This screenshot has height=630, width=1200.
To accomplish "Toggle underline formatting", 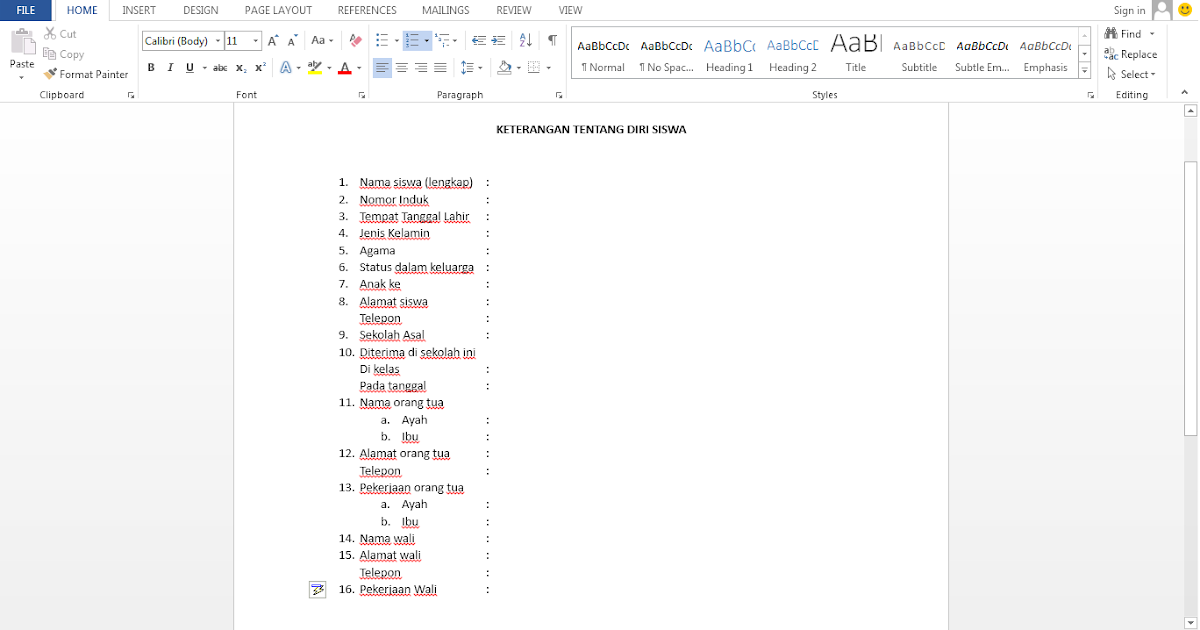I will [189, 68].
